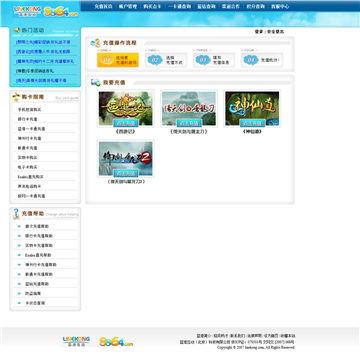Click the question mark icon beside 充值帮助
This screenshot has width=360, height=360.
click(x=16, y=214)
